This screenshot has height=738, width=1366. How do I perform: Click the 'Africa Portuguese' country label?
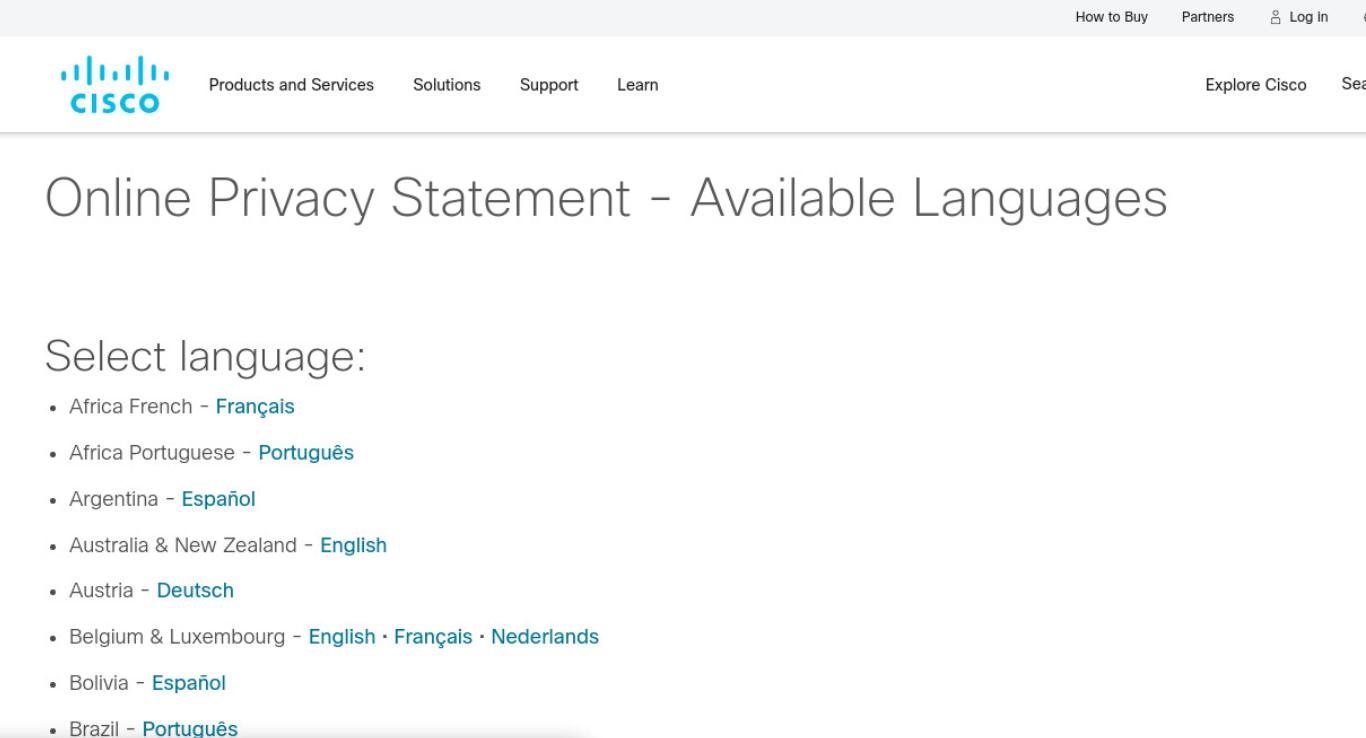pyautogui.click(x=152, y=453)
